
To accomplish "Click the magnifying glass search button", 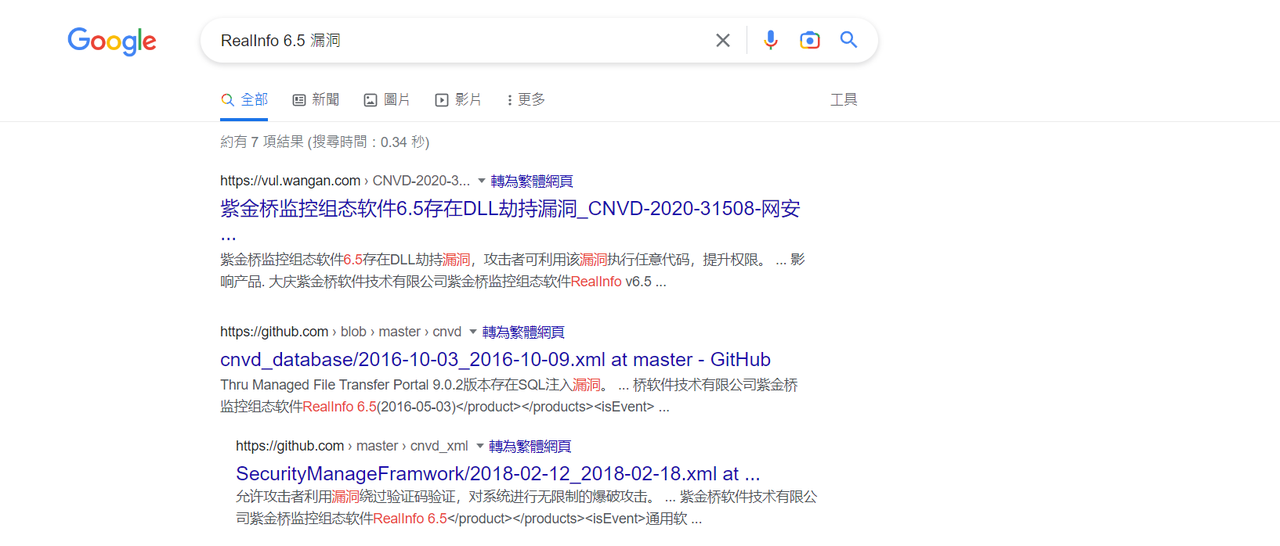I will [x=849, y=40].
